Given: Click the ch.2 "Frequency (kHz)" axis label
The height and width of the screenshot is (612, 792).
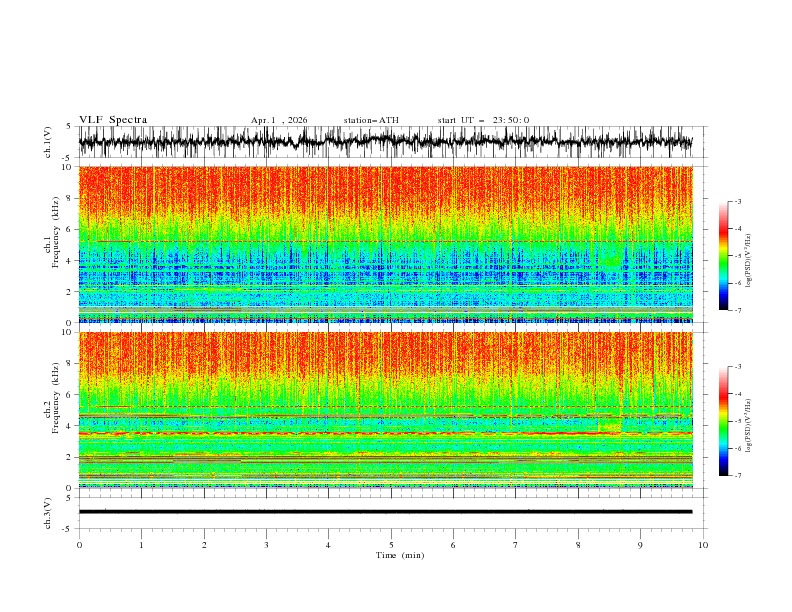Looking at the screenshot, I should point(56,398).
